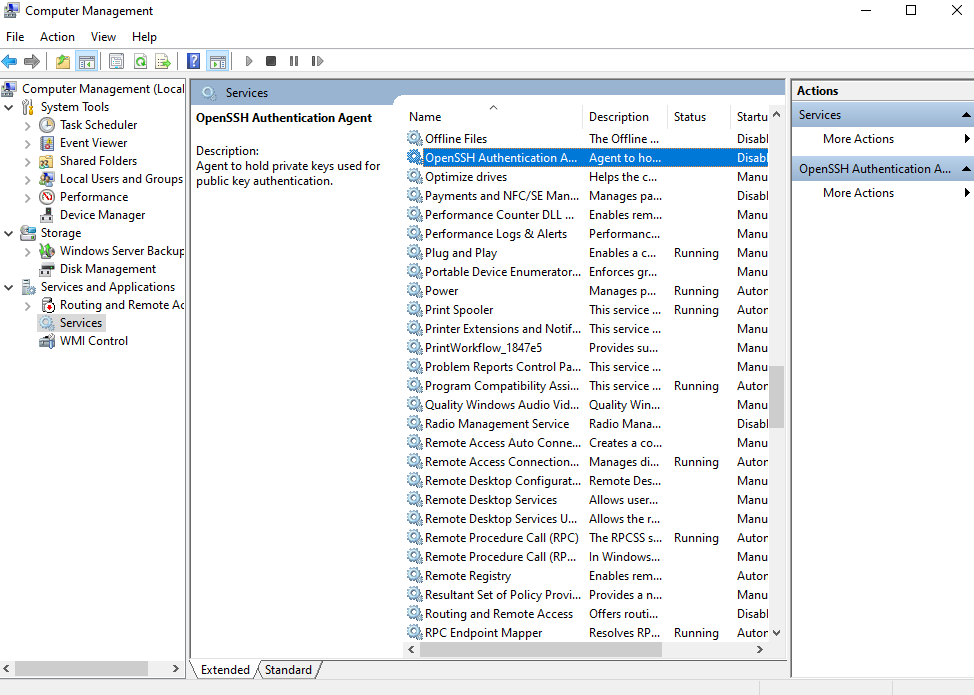Click the Device Manager icon
The width and height of the screenshot is (974, 695).
[47, 215]
